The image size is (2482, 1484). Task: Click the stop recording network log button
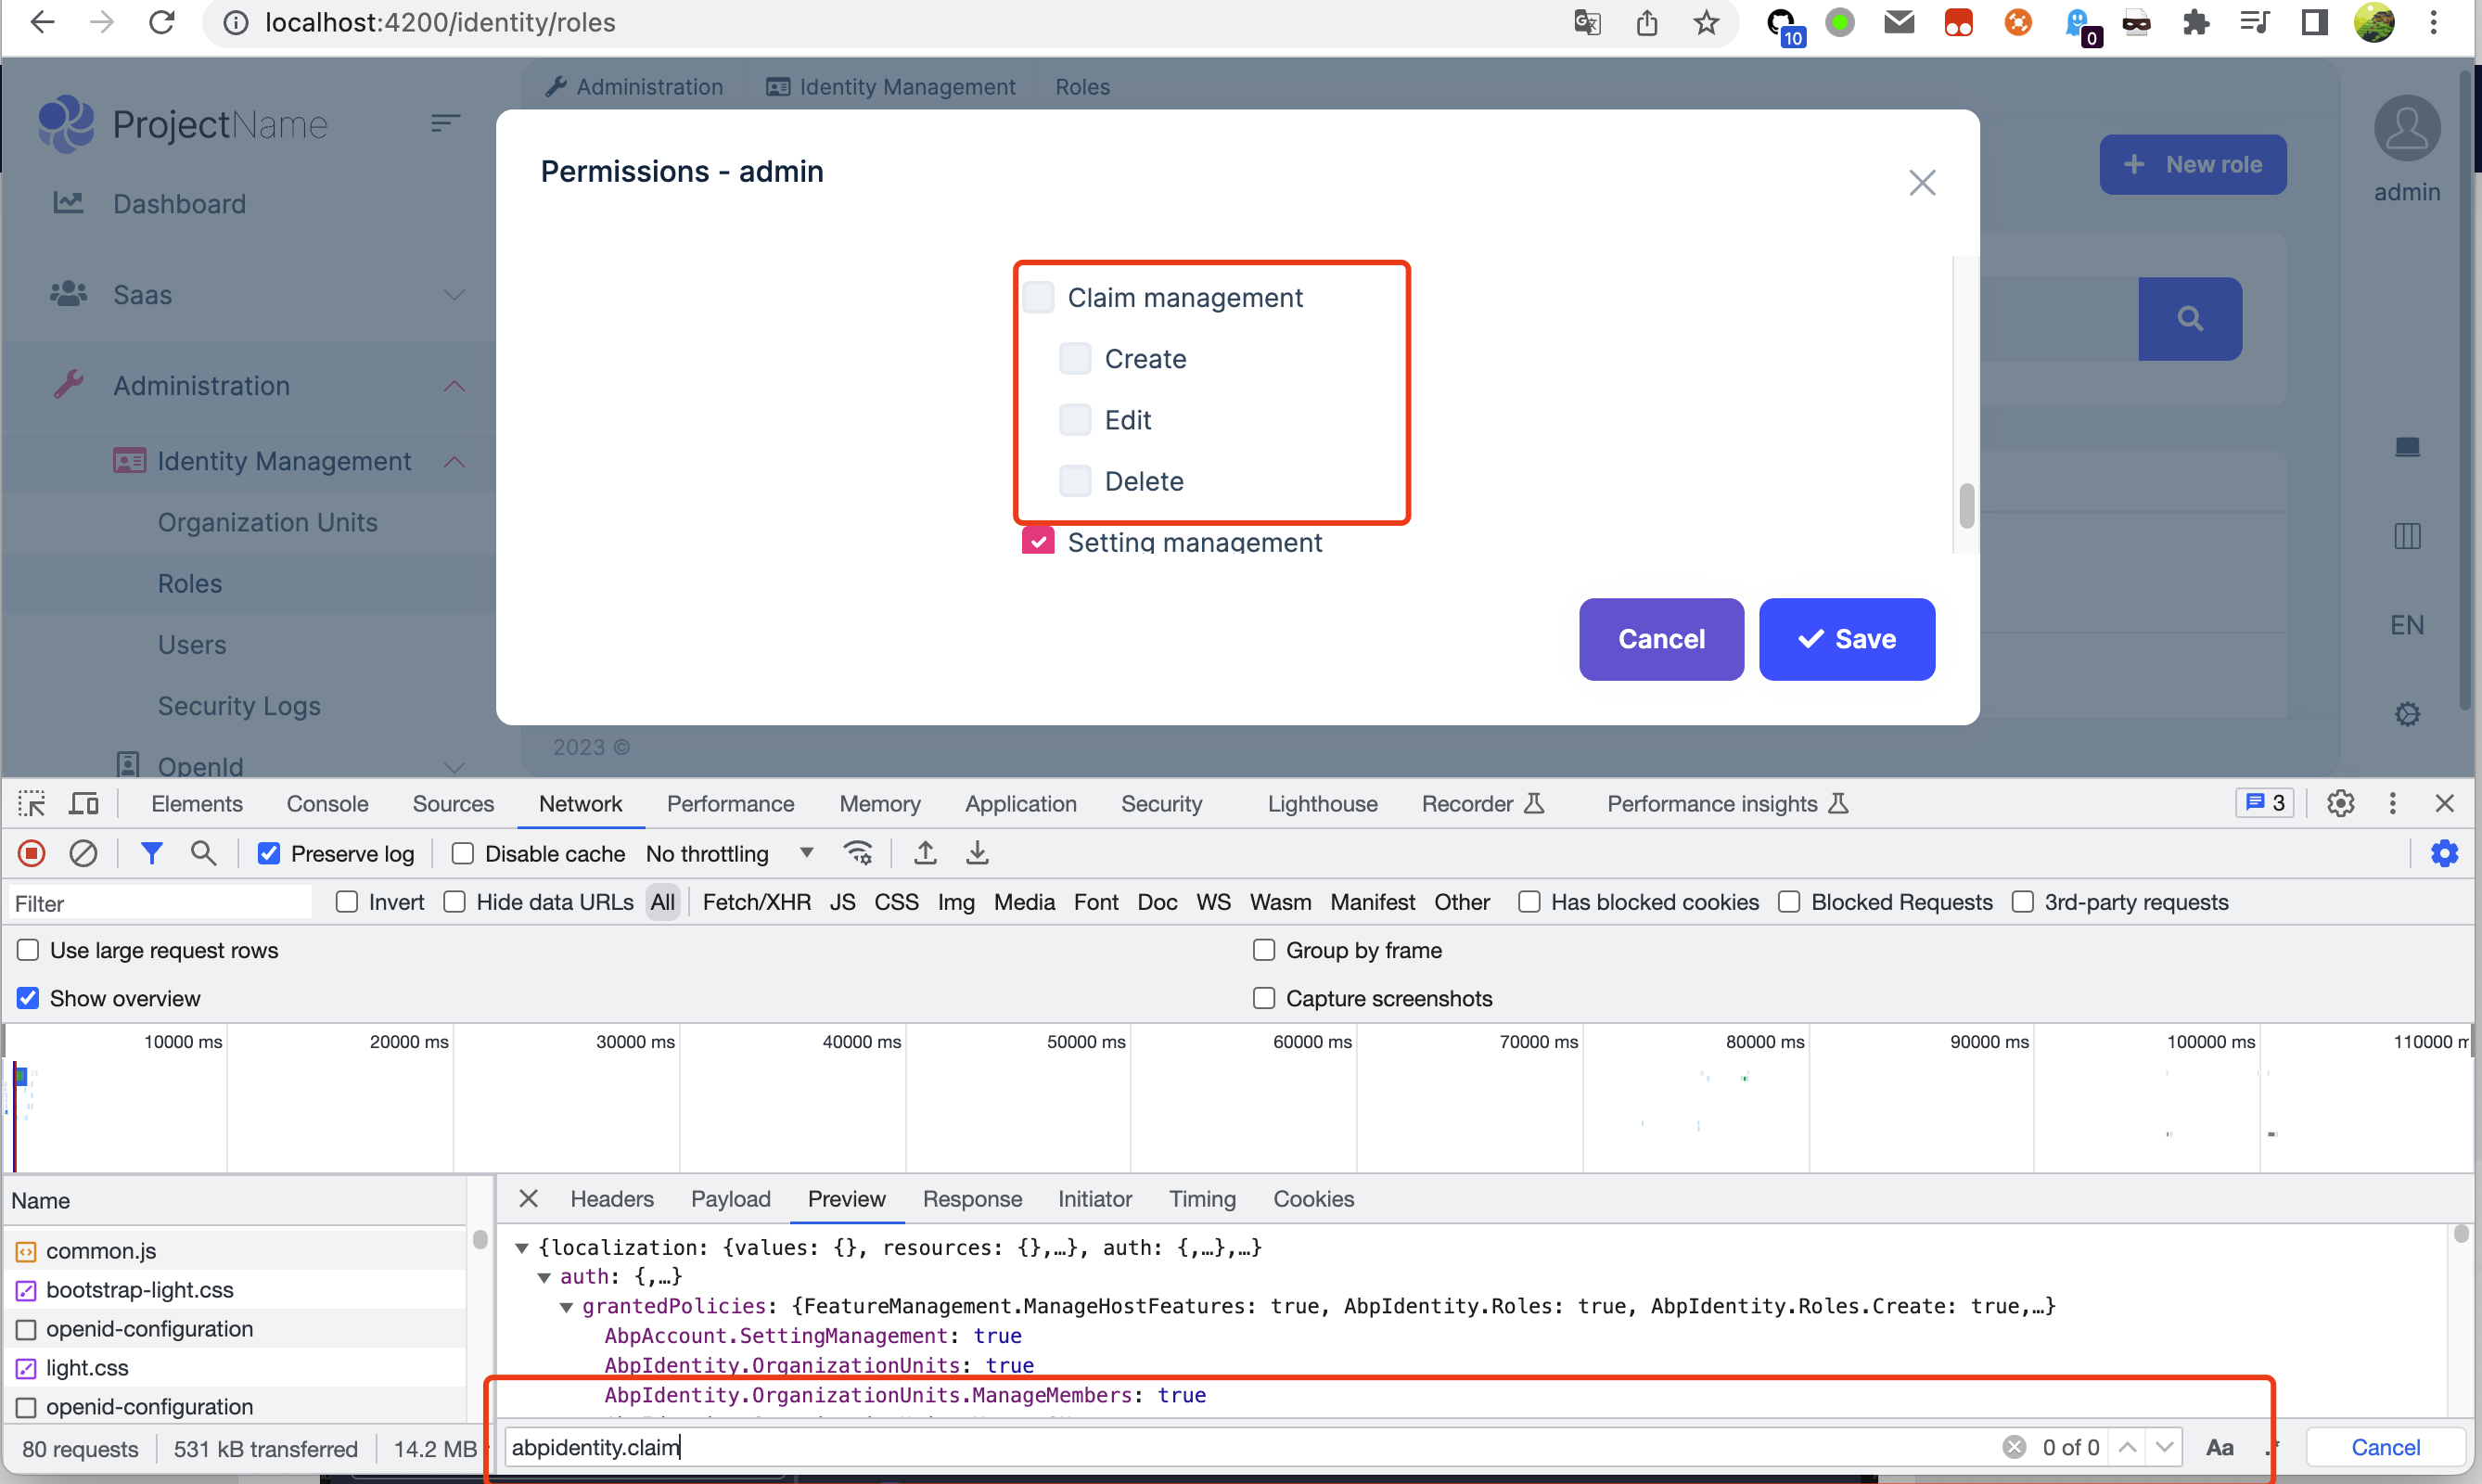[x=31, y=853]
